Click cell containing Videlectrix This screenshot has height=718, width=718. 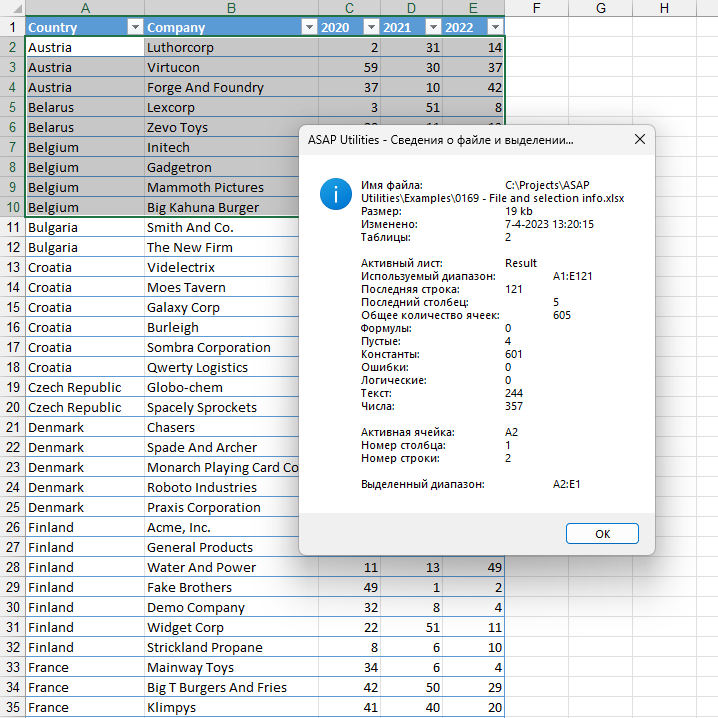(x=222, y=267)
